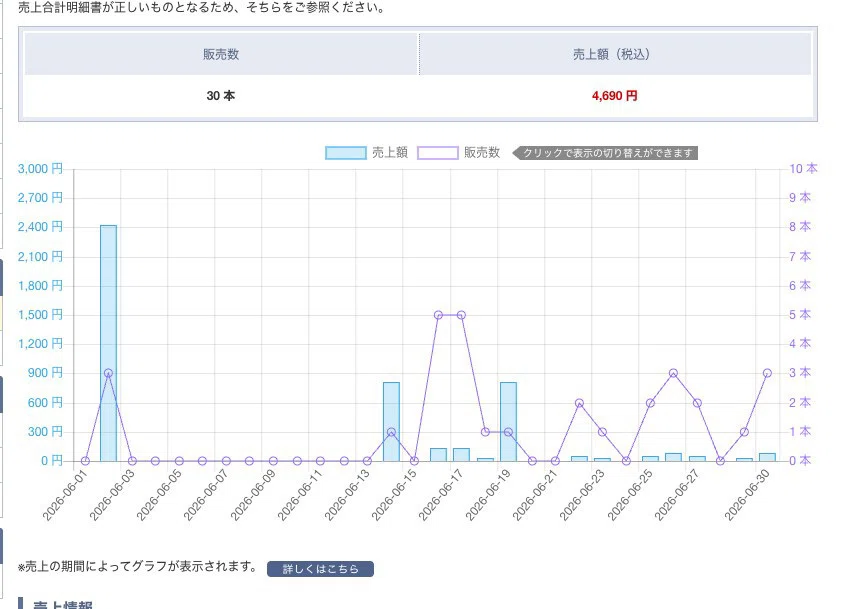Click the 10 本 axis label
Image resolution: width=853 pixels, height=609 pixels.
pos(803,169)
